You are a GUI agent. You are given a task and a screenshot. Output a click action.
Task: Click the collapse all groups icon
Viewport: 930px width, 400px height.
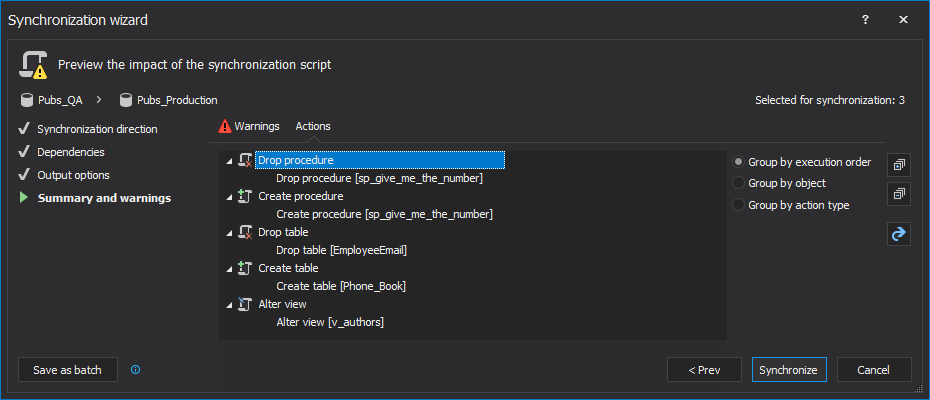(899, 193)
